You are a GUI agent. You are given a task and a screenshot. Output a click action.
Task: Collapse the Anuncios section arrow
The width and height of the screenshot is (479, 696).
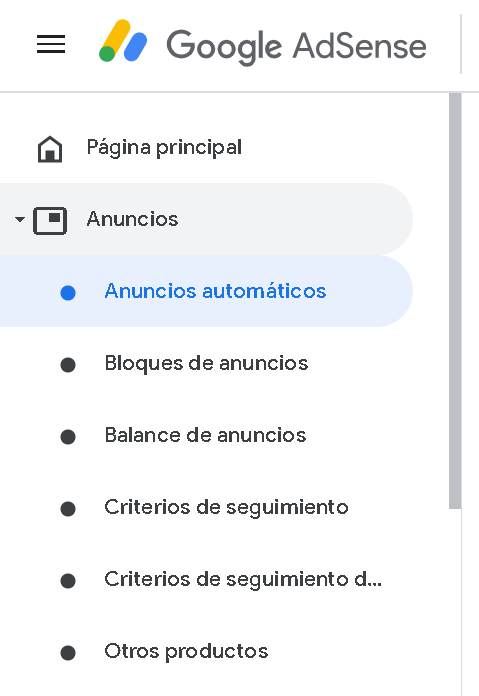20,219
